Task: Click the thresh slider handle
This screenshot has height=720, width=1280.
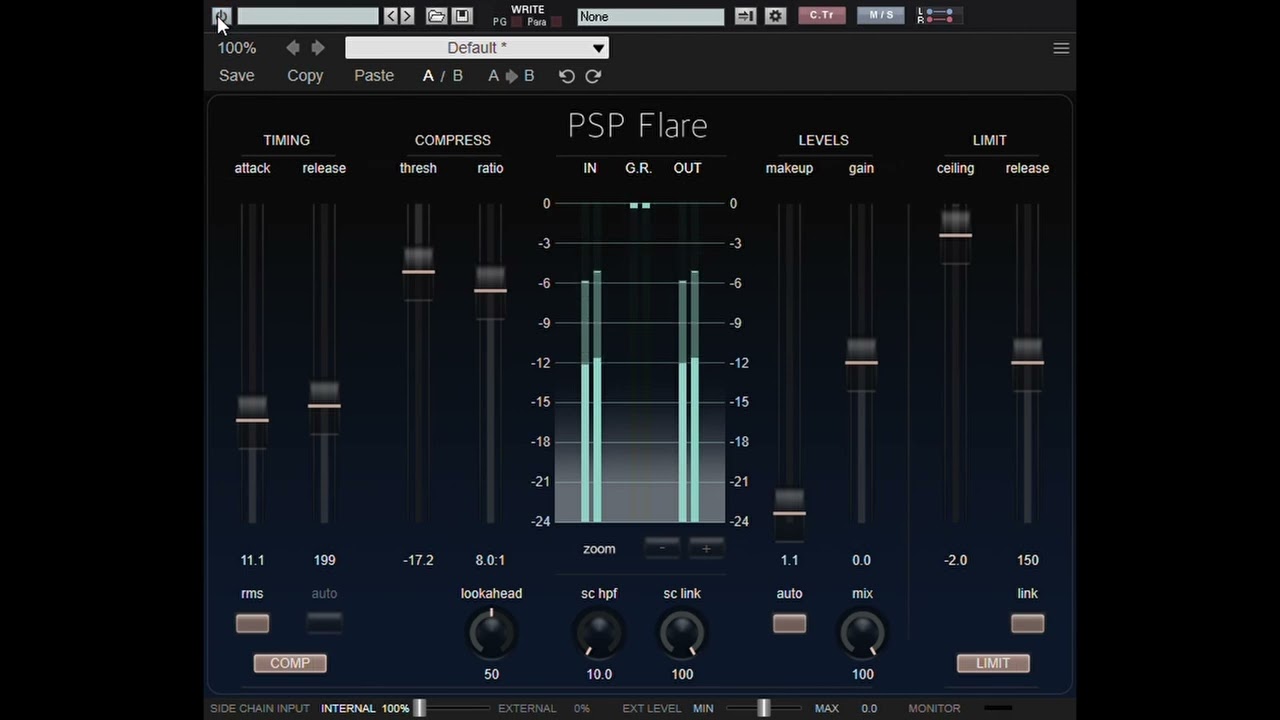Action: (418, 272)
